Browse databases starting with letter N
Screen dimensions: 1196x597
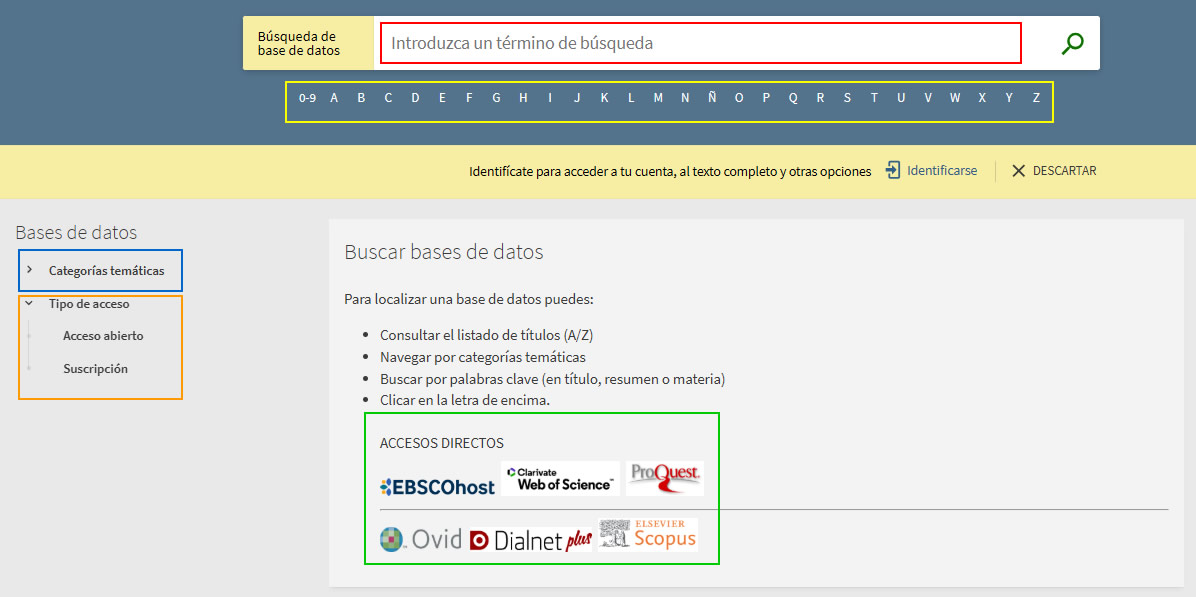tap(685, 98)
